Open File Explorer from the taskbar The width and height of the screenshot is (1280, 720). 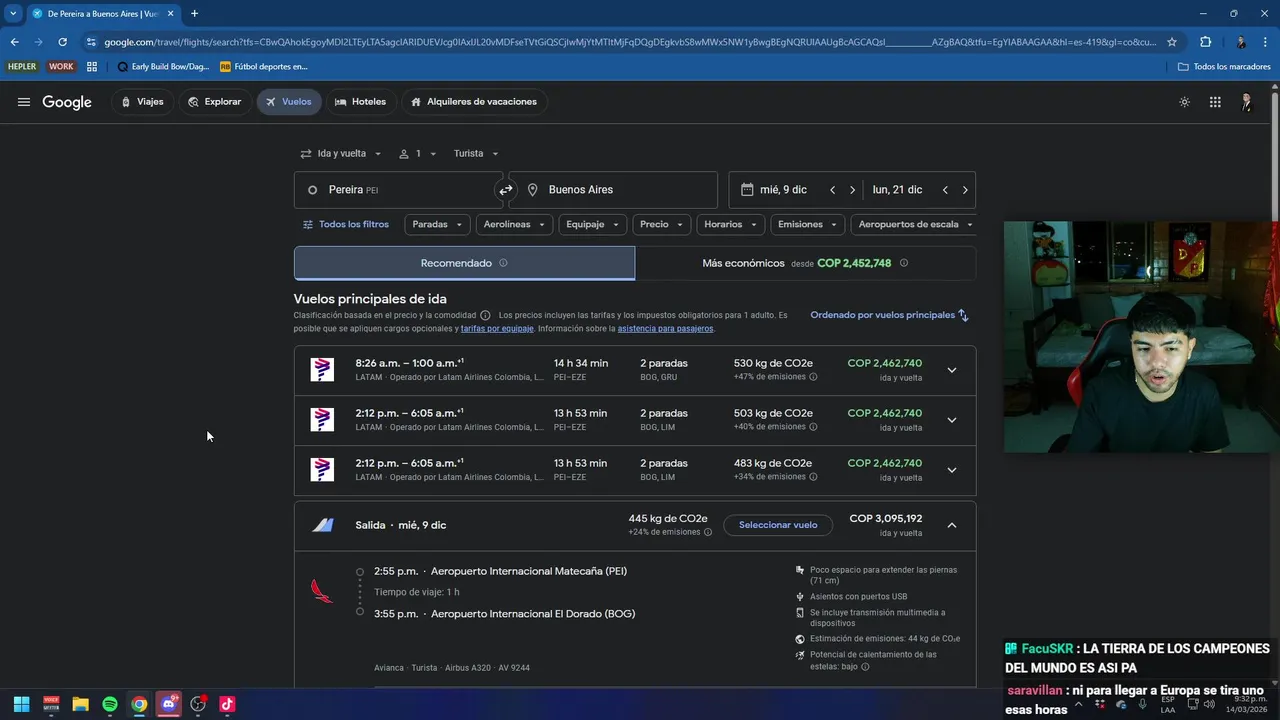80,704
